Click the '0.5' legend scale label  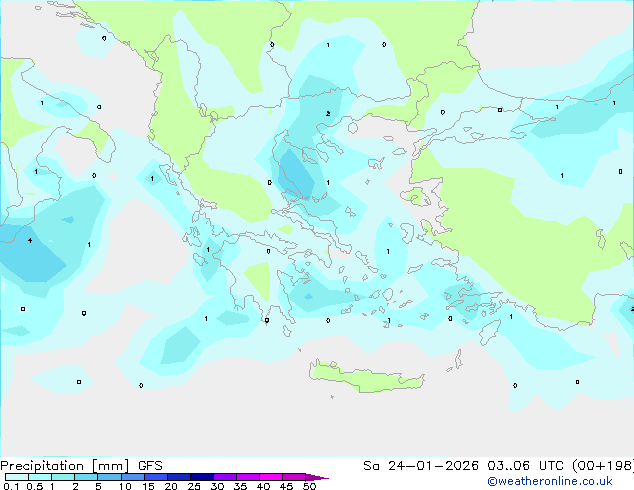35,486
